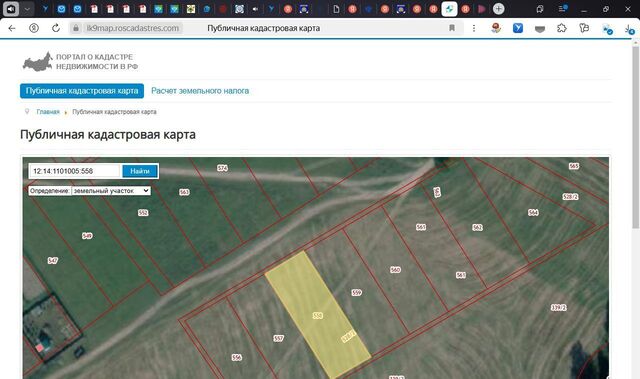This screenshot has width=640, height=379.
Task: Expand the tab list chevron next to the speaker icon
Action: pyautogui.click(x=27, y=9)
